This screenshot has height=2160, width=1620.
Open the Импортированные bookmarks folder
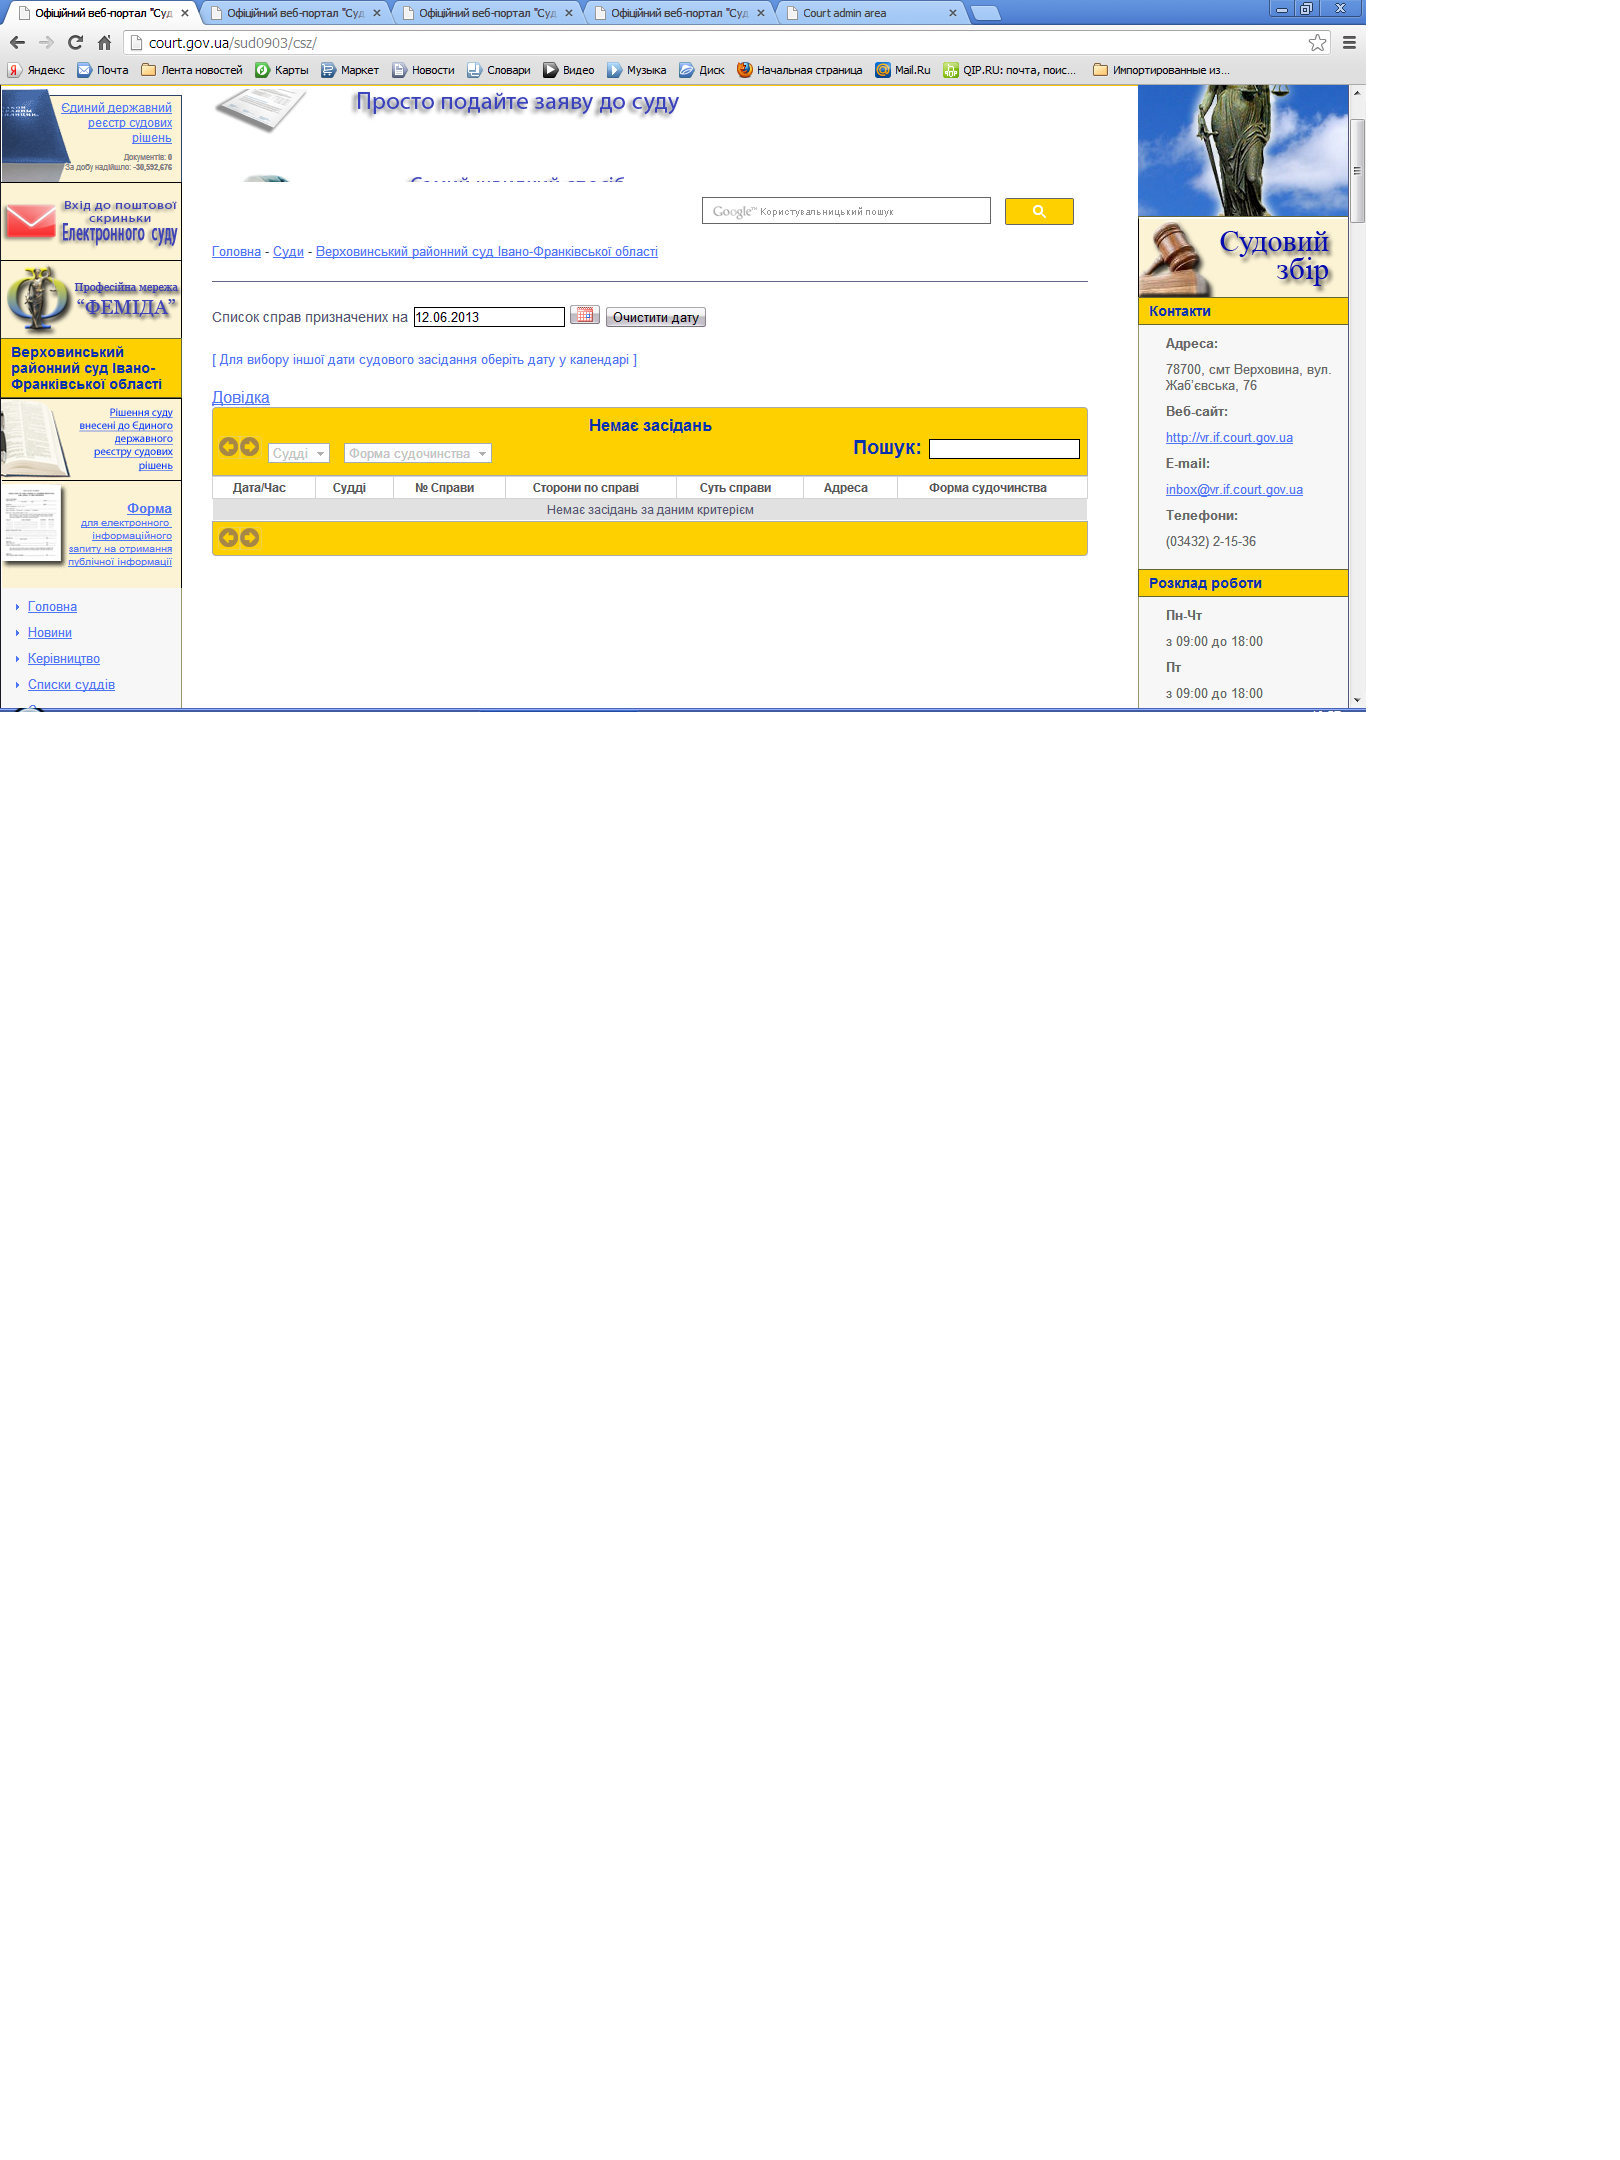1161,70
